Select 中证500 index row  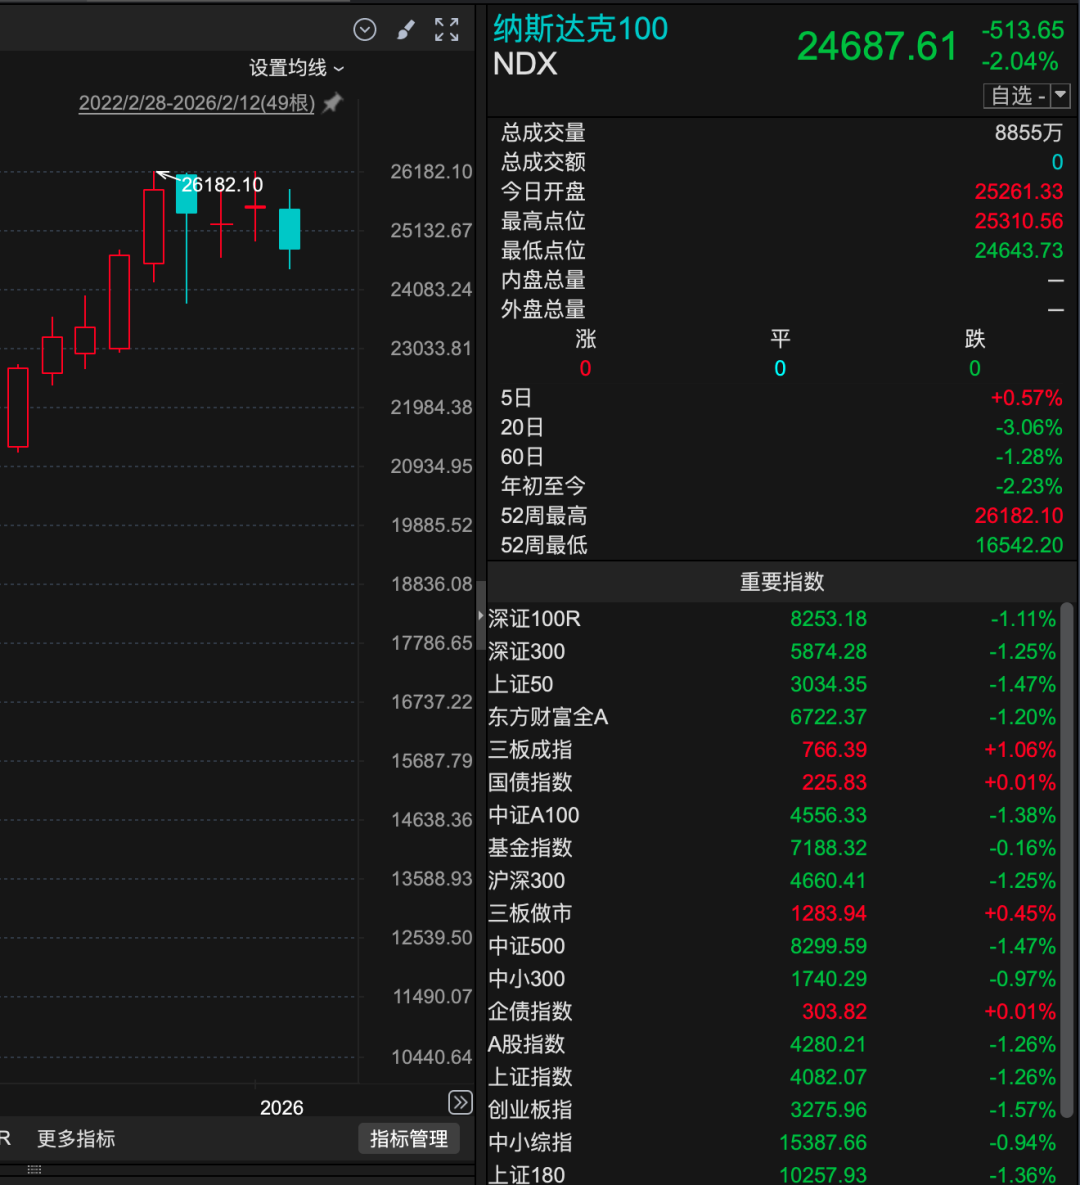[772, 946]
